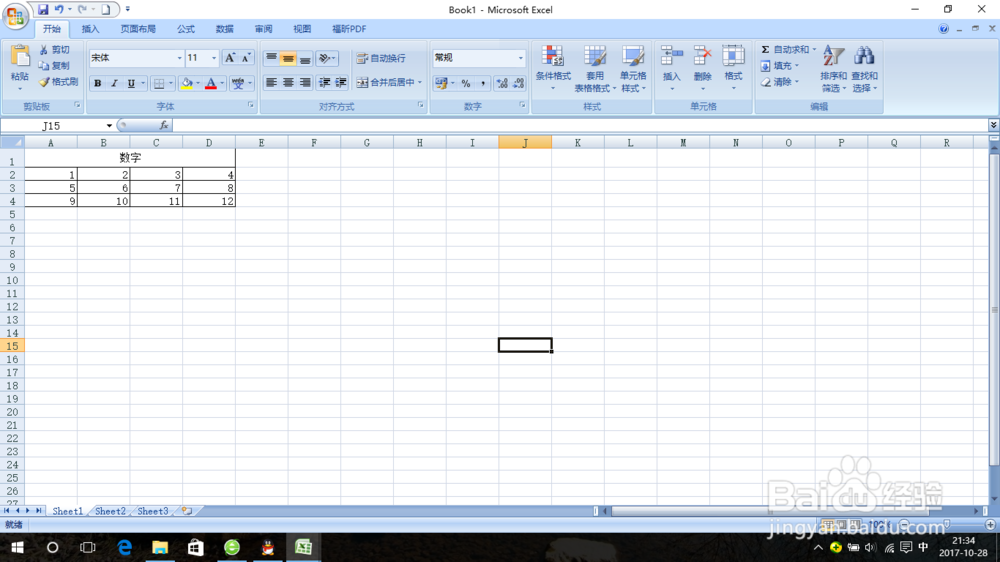The height and width of the screenshot is (562, 1000).
Task: Click the Save icon in quick access toolbar
Action: [x=43, y=9]
